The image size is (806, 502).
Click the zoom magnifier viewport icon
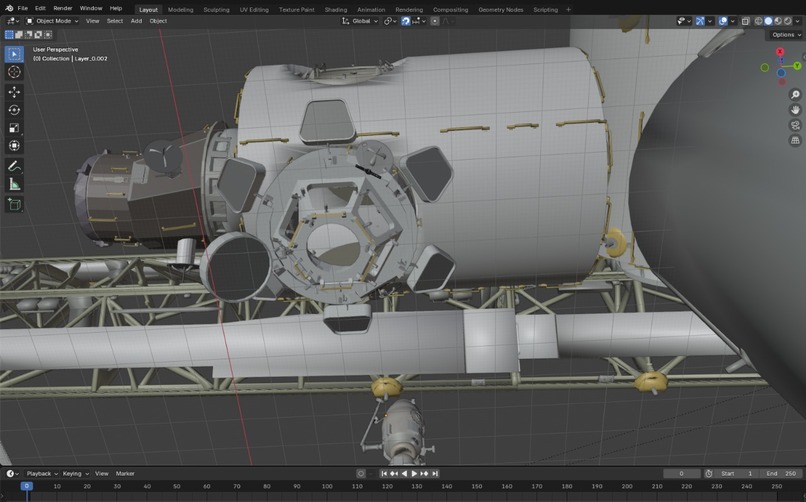pos(795,95)
